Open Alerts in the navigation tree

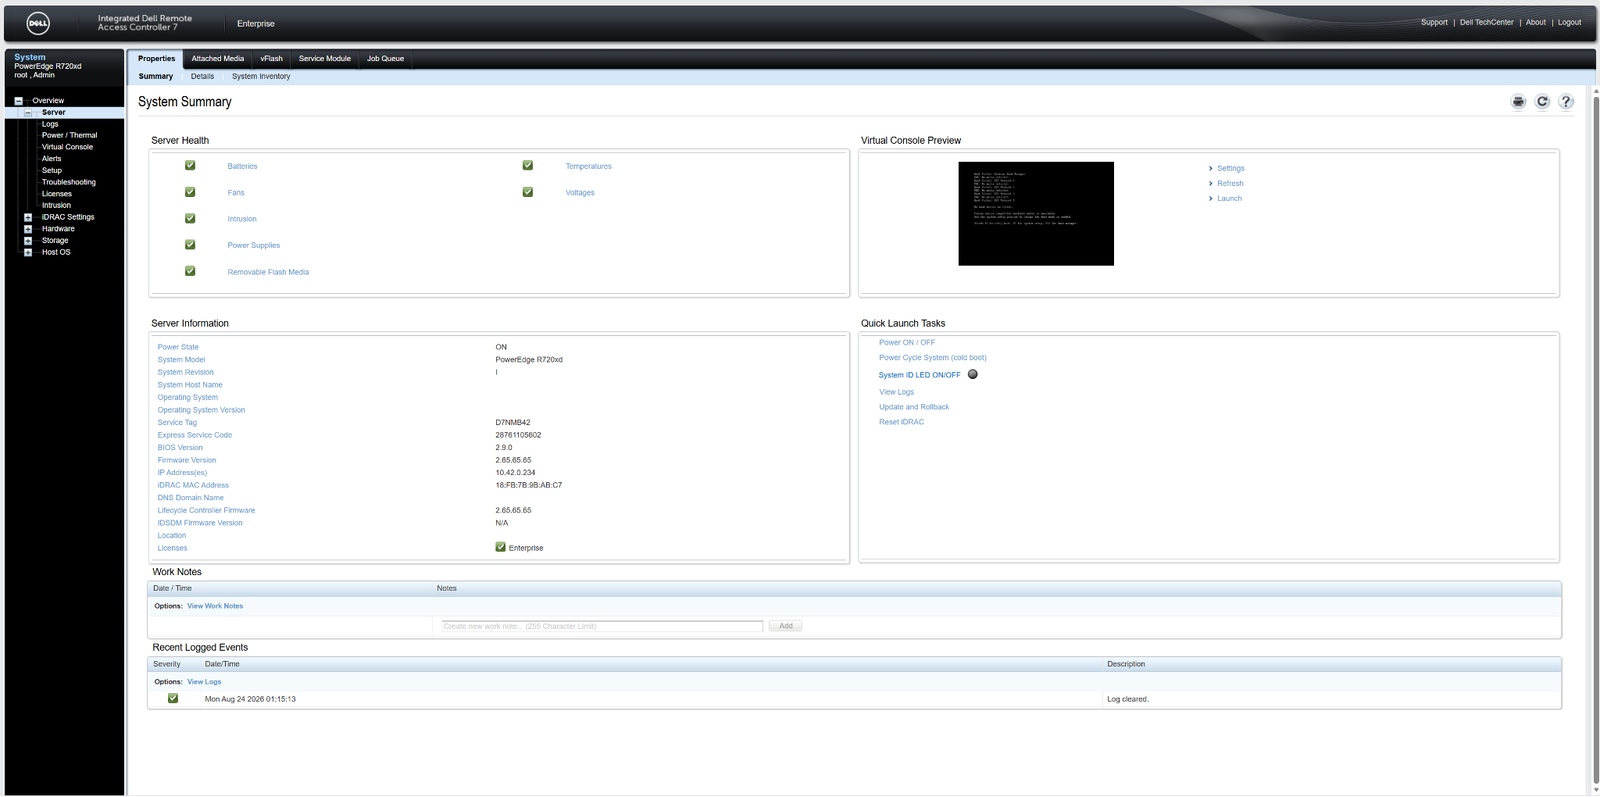[x=51, y=159]
